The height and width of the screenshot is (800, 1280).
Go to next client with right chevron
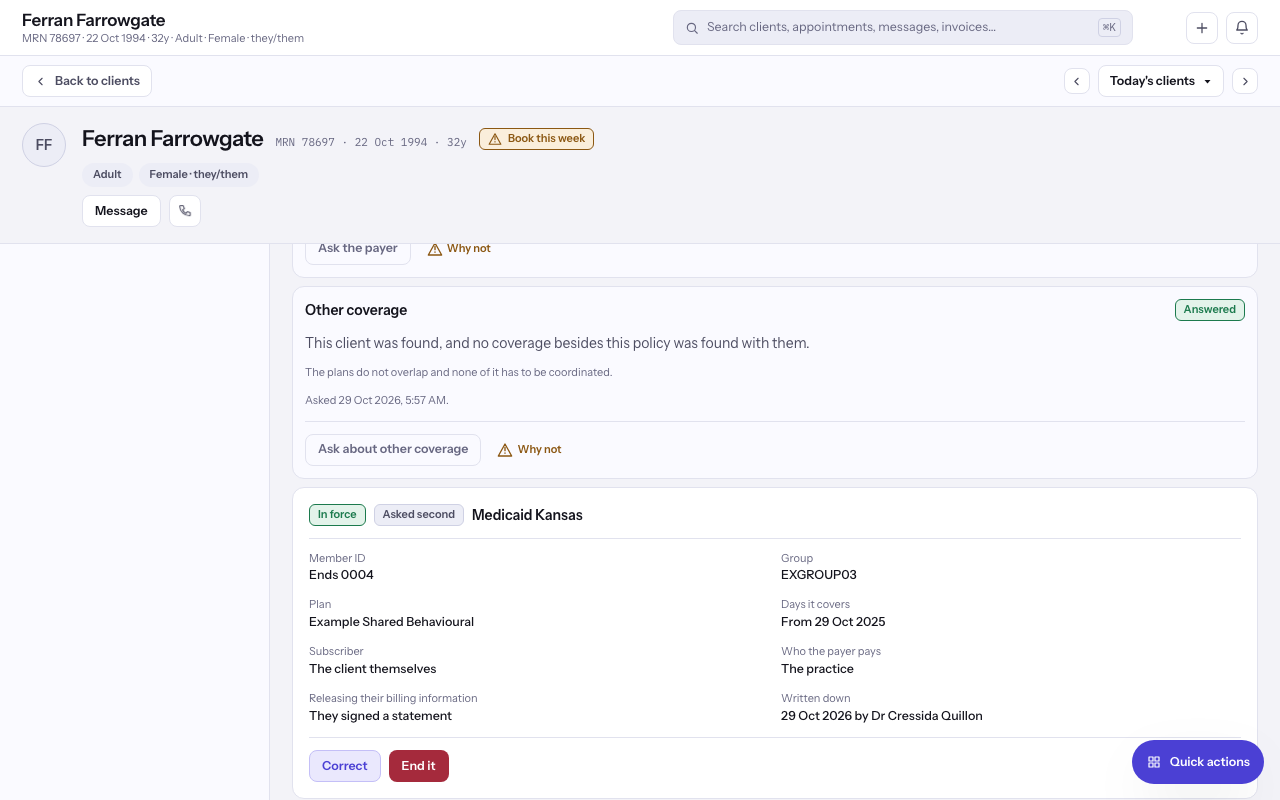click(1245, 81)
